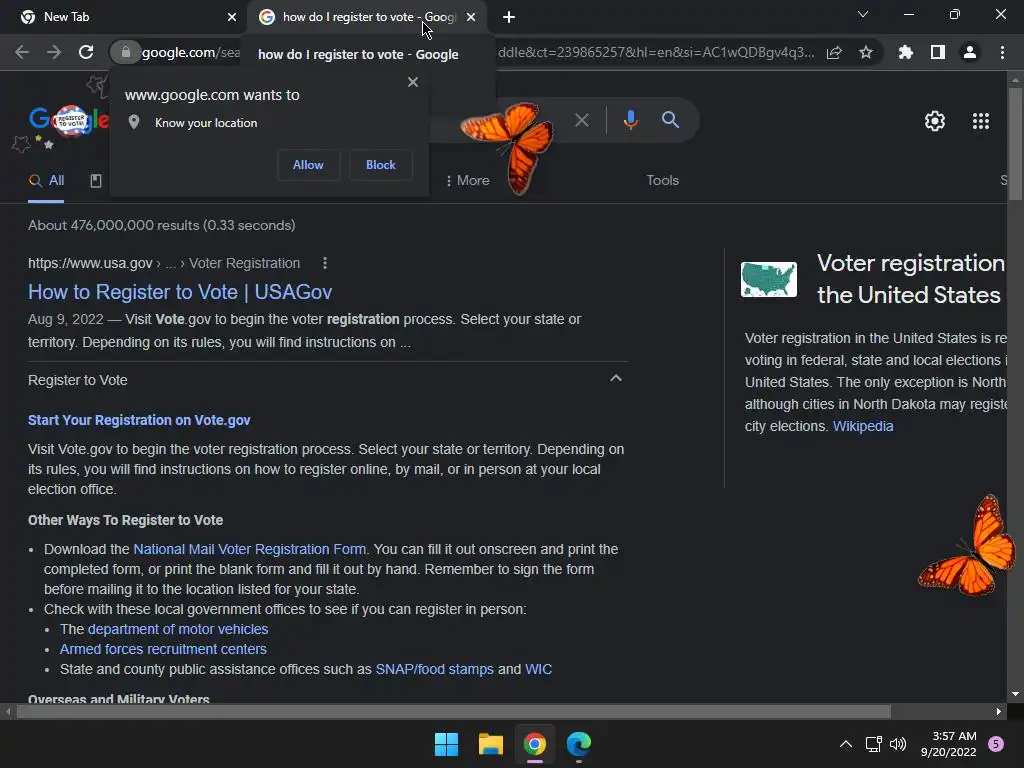1024x768 pixels.
Task: Open Chrome's three-dot menu
Action: click(x=1002, y=52)
